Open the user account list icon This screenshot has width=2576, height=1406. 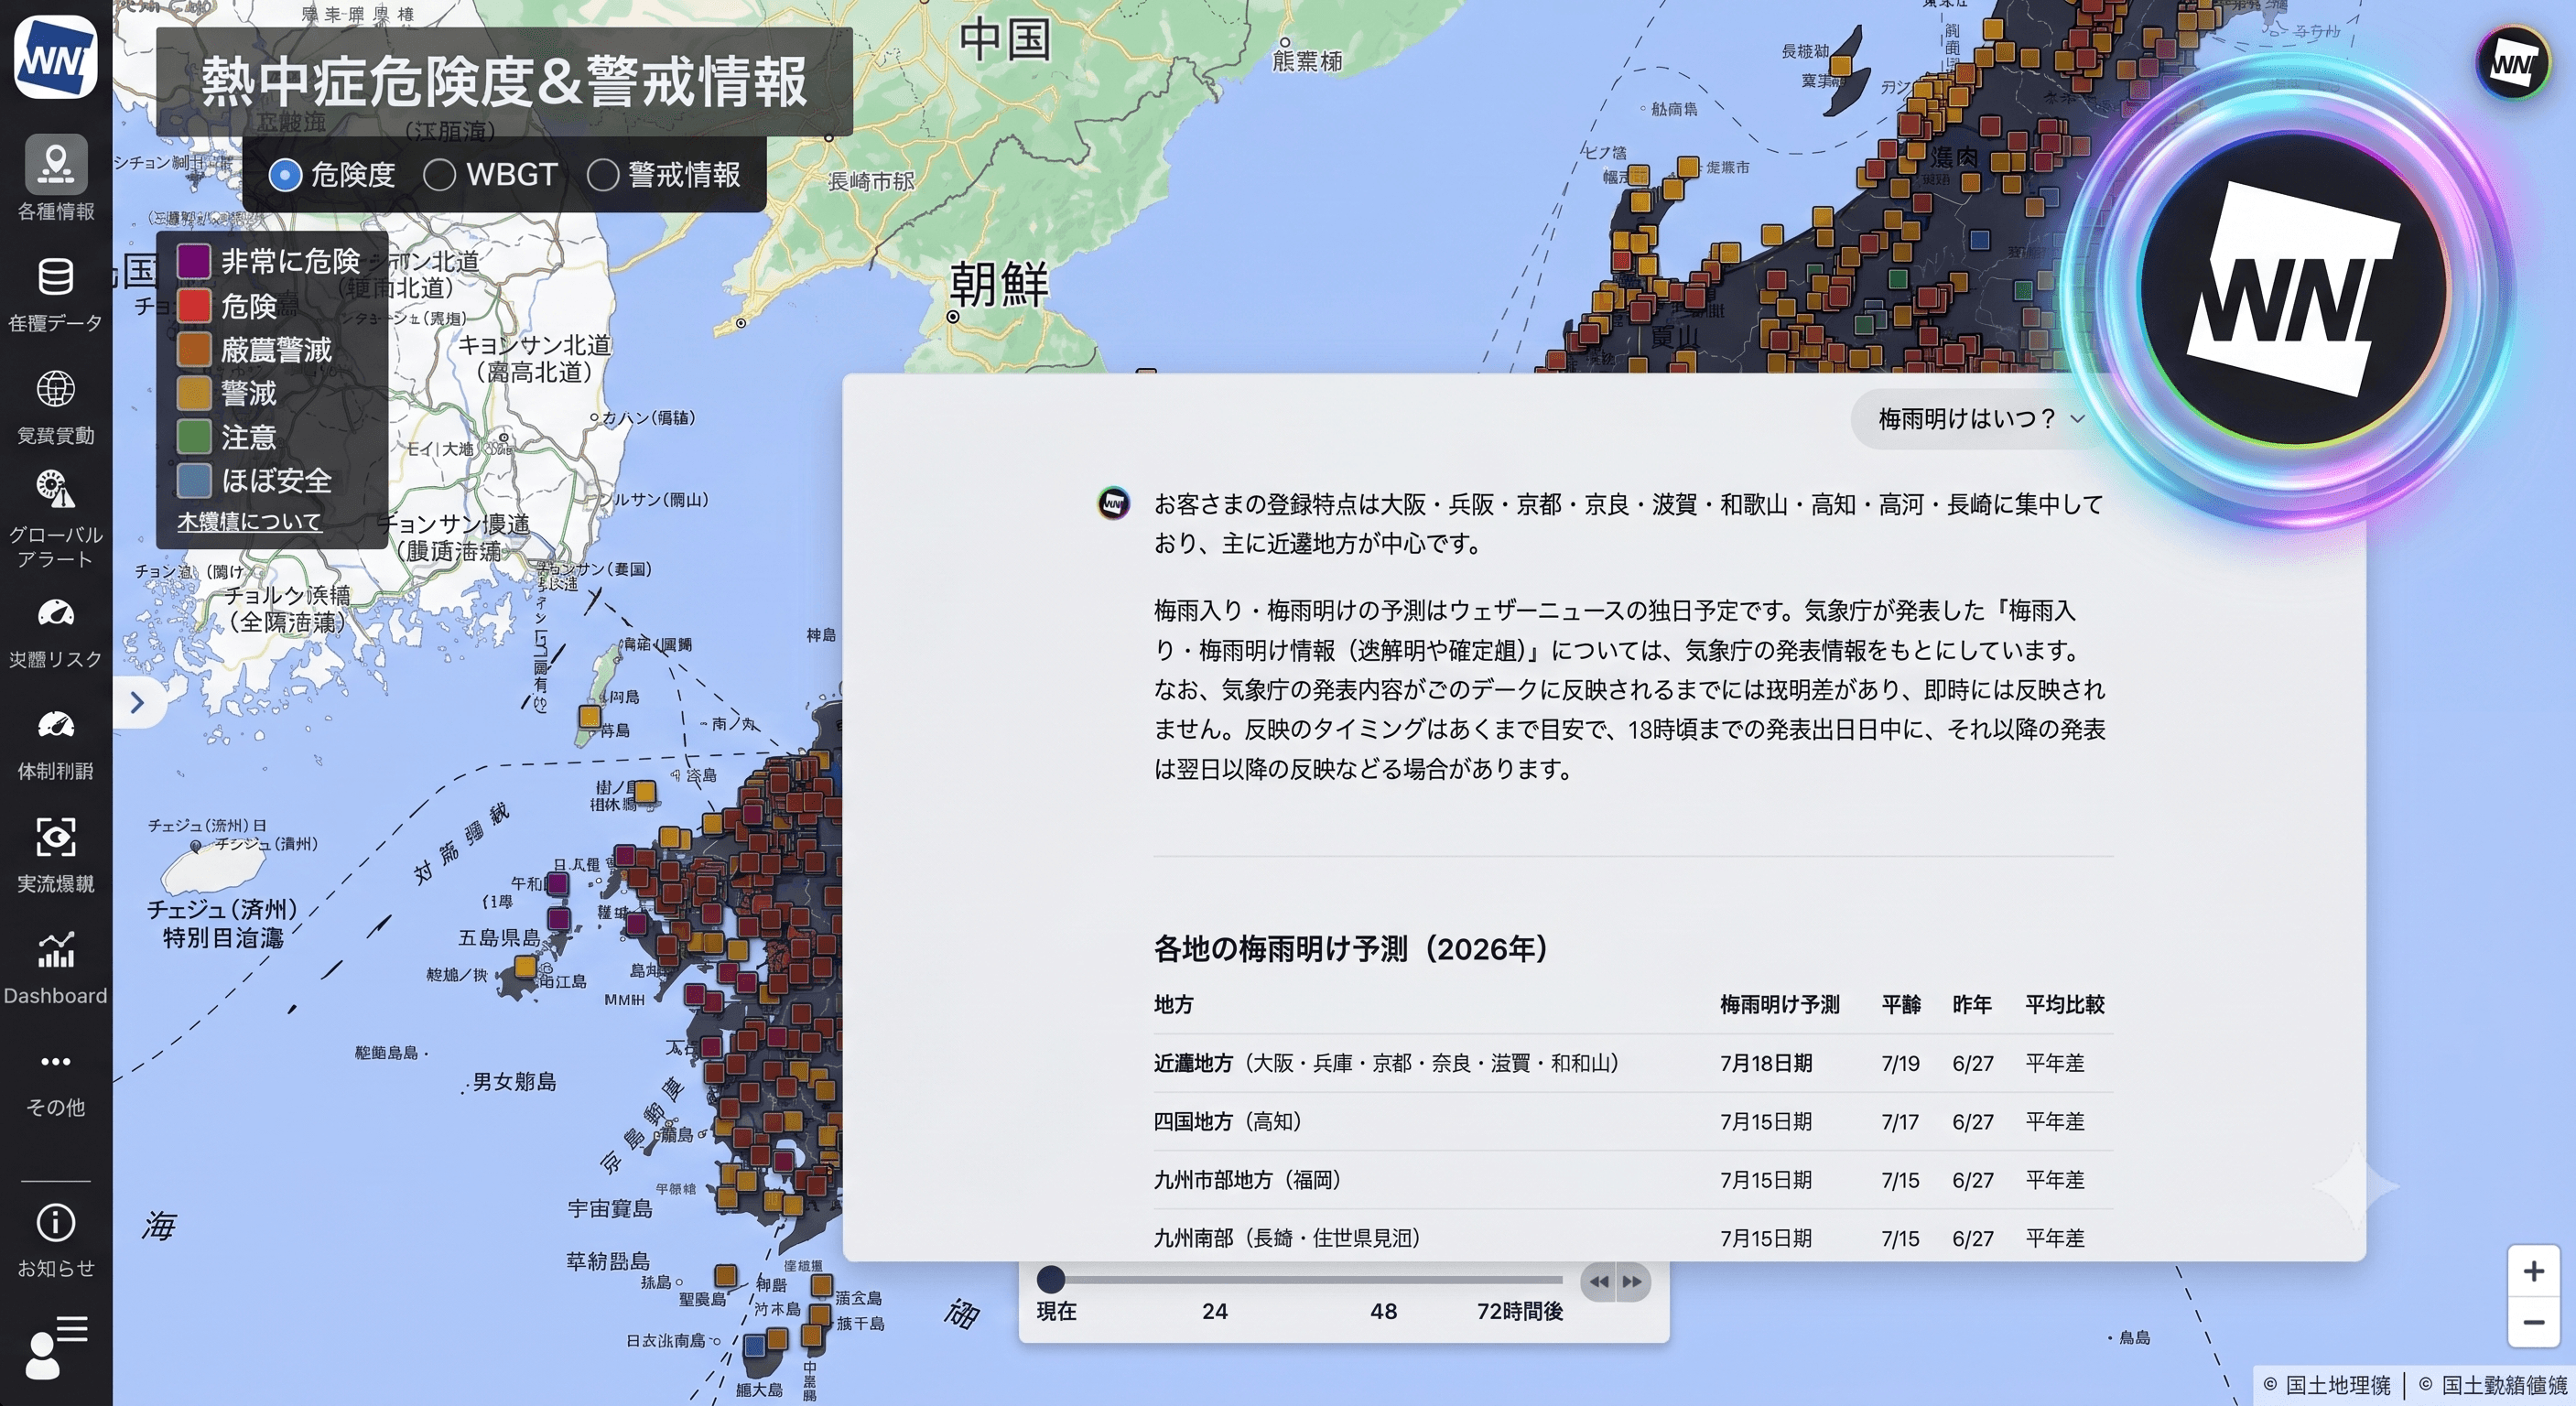coord(56,1347)
